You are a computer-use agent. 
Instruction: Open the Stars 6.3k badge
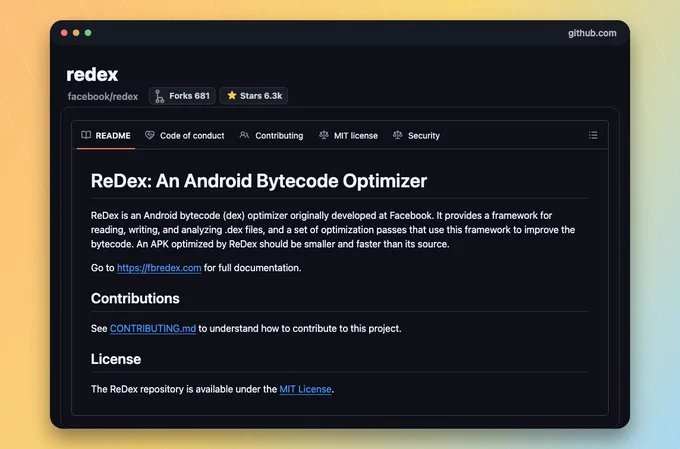click(254, 96)
